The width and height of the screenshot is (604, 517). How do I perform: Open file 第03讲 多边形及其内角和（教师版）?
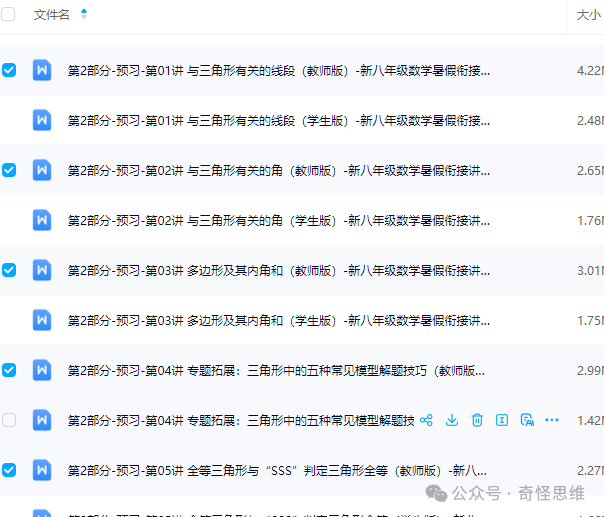pyautogui.click(x=279, y=270)
